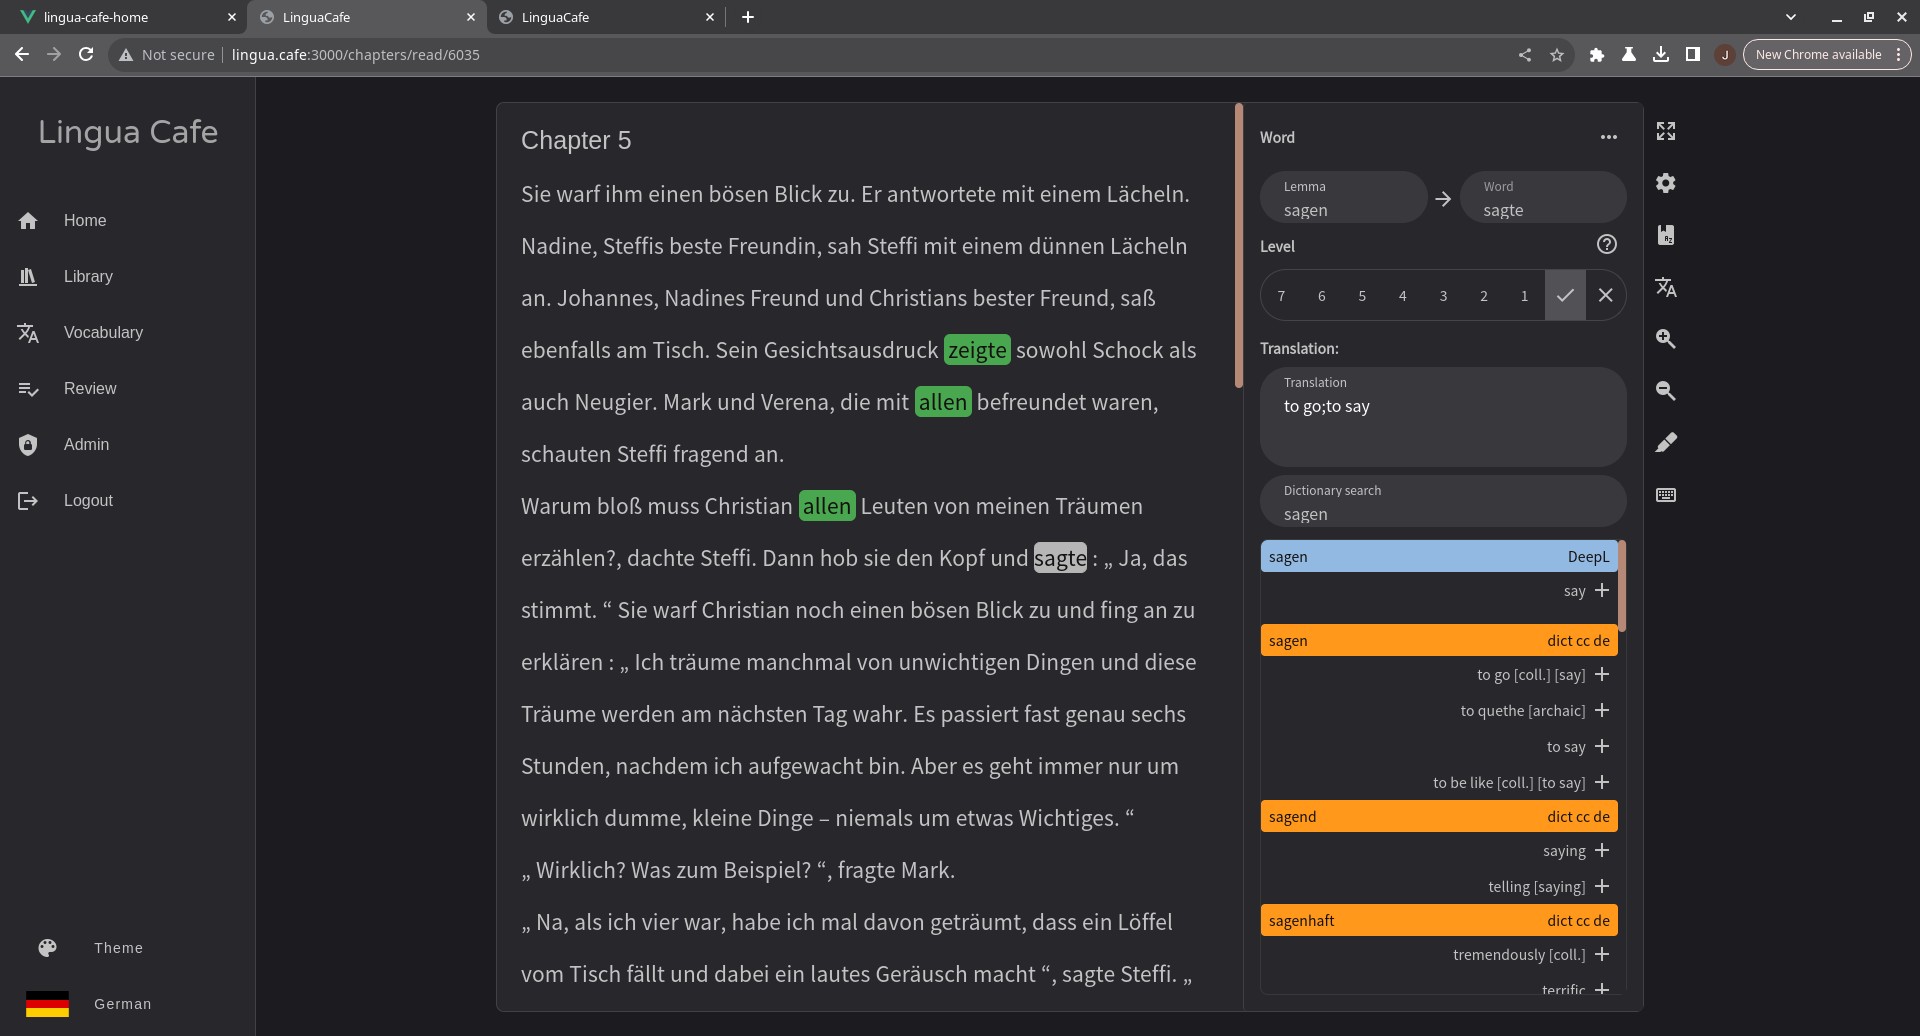Zoom out the reader text
Image resolution: width=1920 pixels, height=1036 pixels.
tap(1665, 391)
